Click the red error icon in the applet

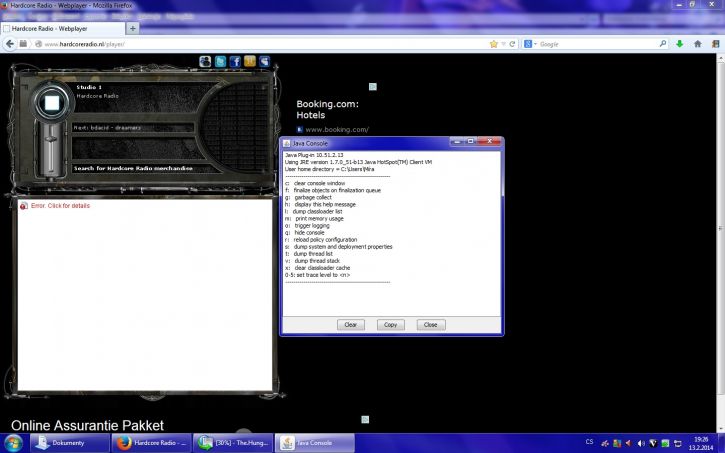coord(24,206)
